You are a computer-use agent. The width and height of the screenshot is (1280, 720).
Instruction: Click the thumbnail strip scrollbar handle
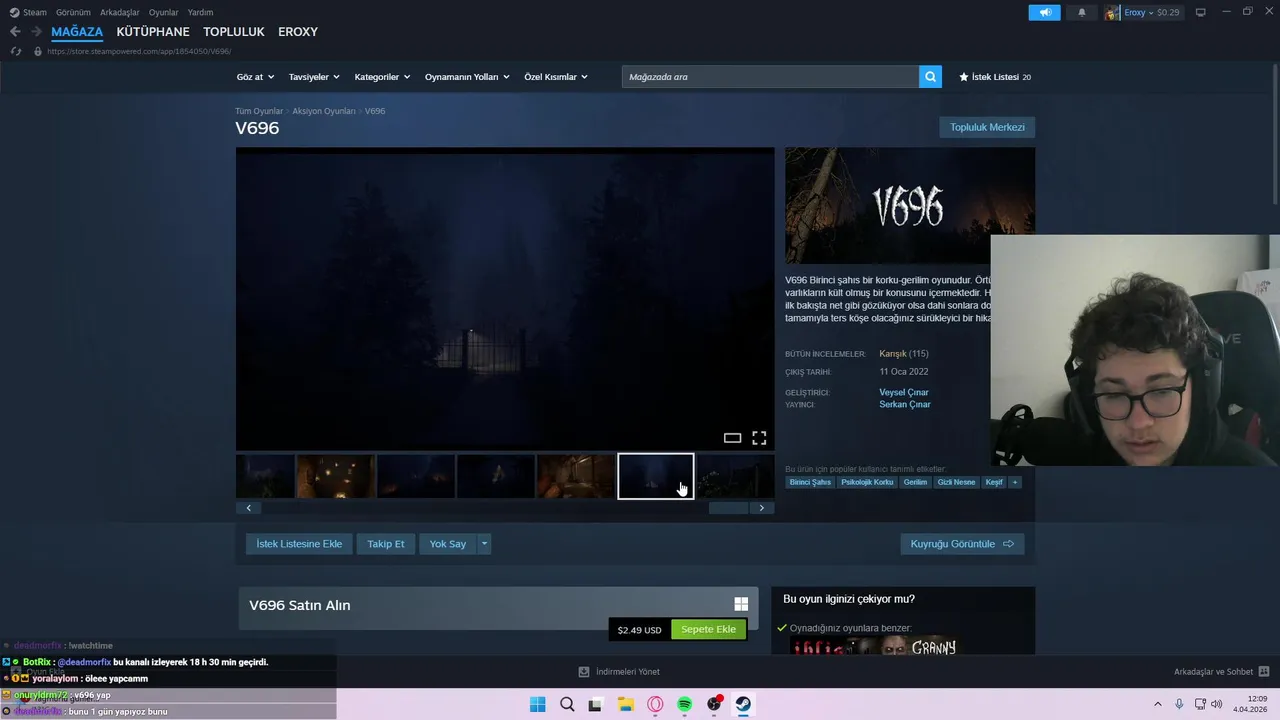[x=728, y=508]
